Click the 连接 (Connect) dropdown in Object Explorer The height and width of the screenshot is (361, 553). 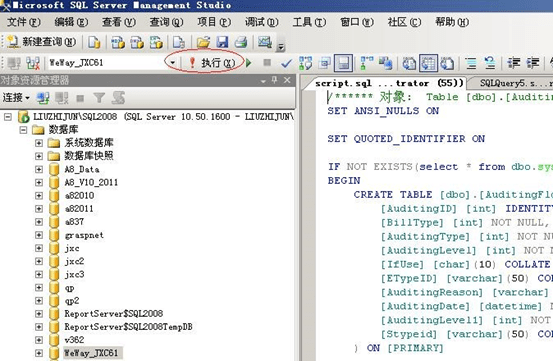(16, 98)
